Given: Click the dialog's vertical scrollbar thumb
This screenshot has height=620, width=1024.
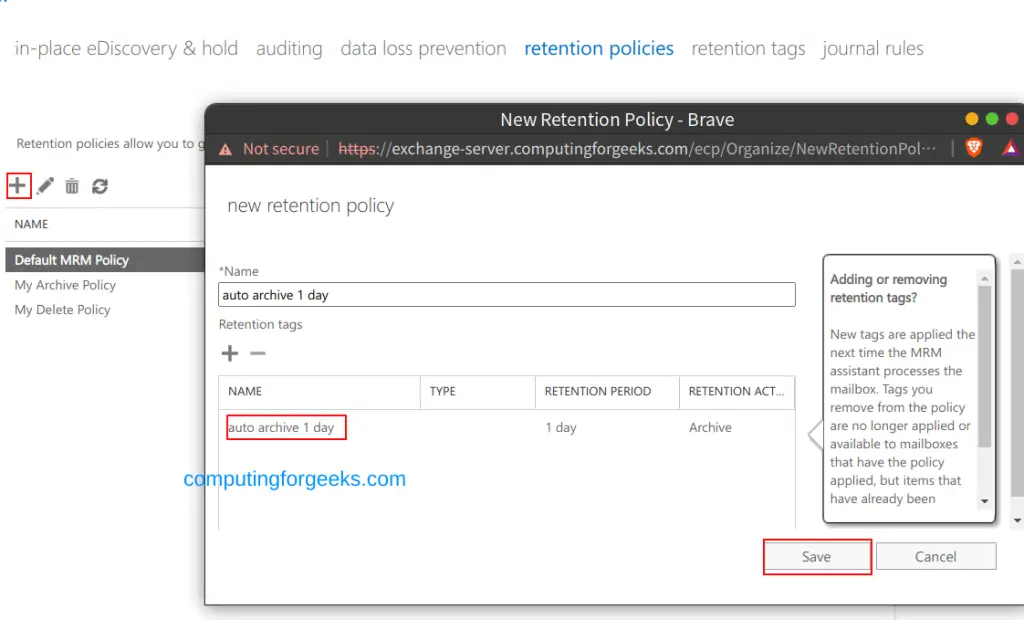Looking at the screenshot, I should click(x=1017, y=383).
